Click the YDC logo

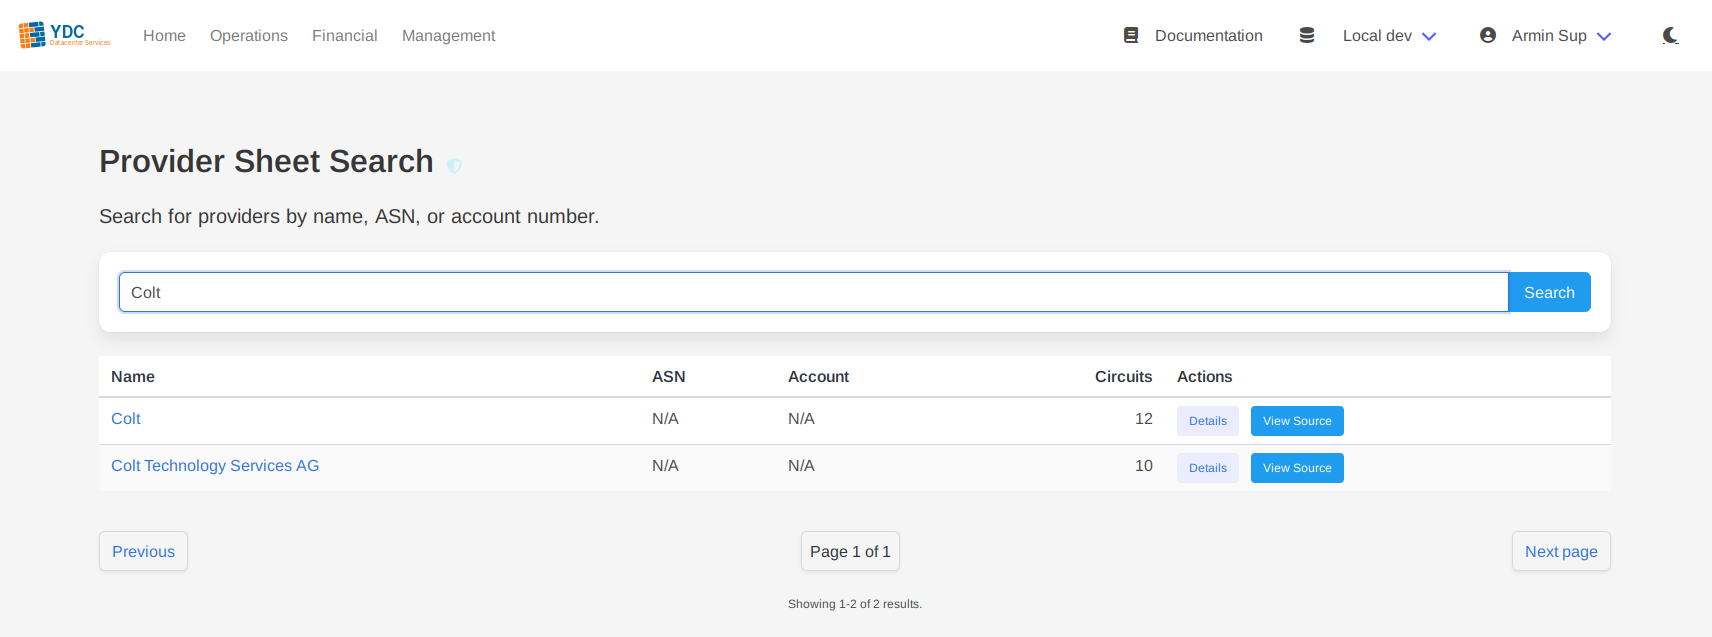click(65, 35)
